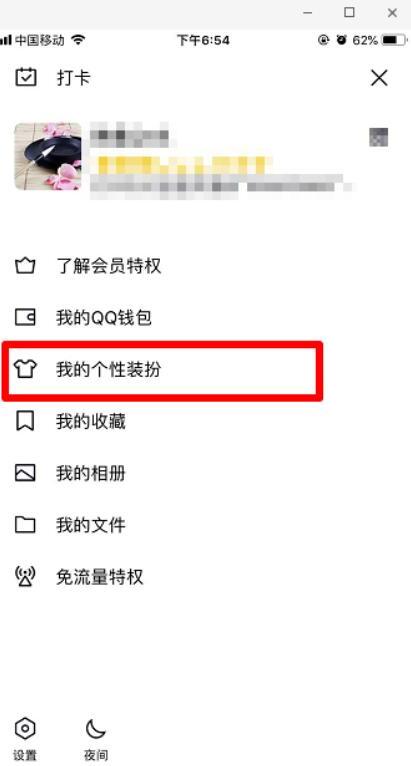The height and width of the screenshot is (766, 411).
Task: Close the side drawer with X
Action: (379, 78)
